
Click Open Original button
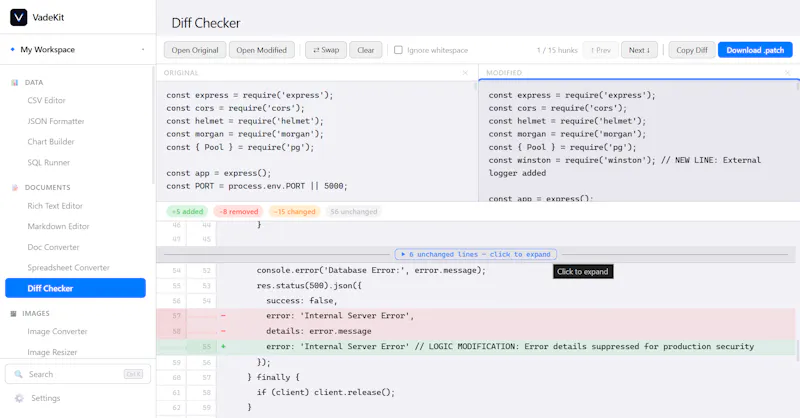(x=195, y=50)
